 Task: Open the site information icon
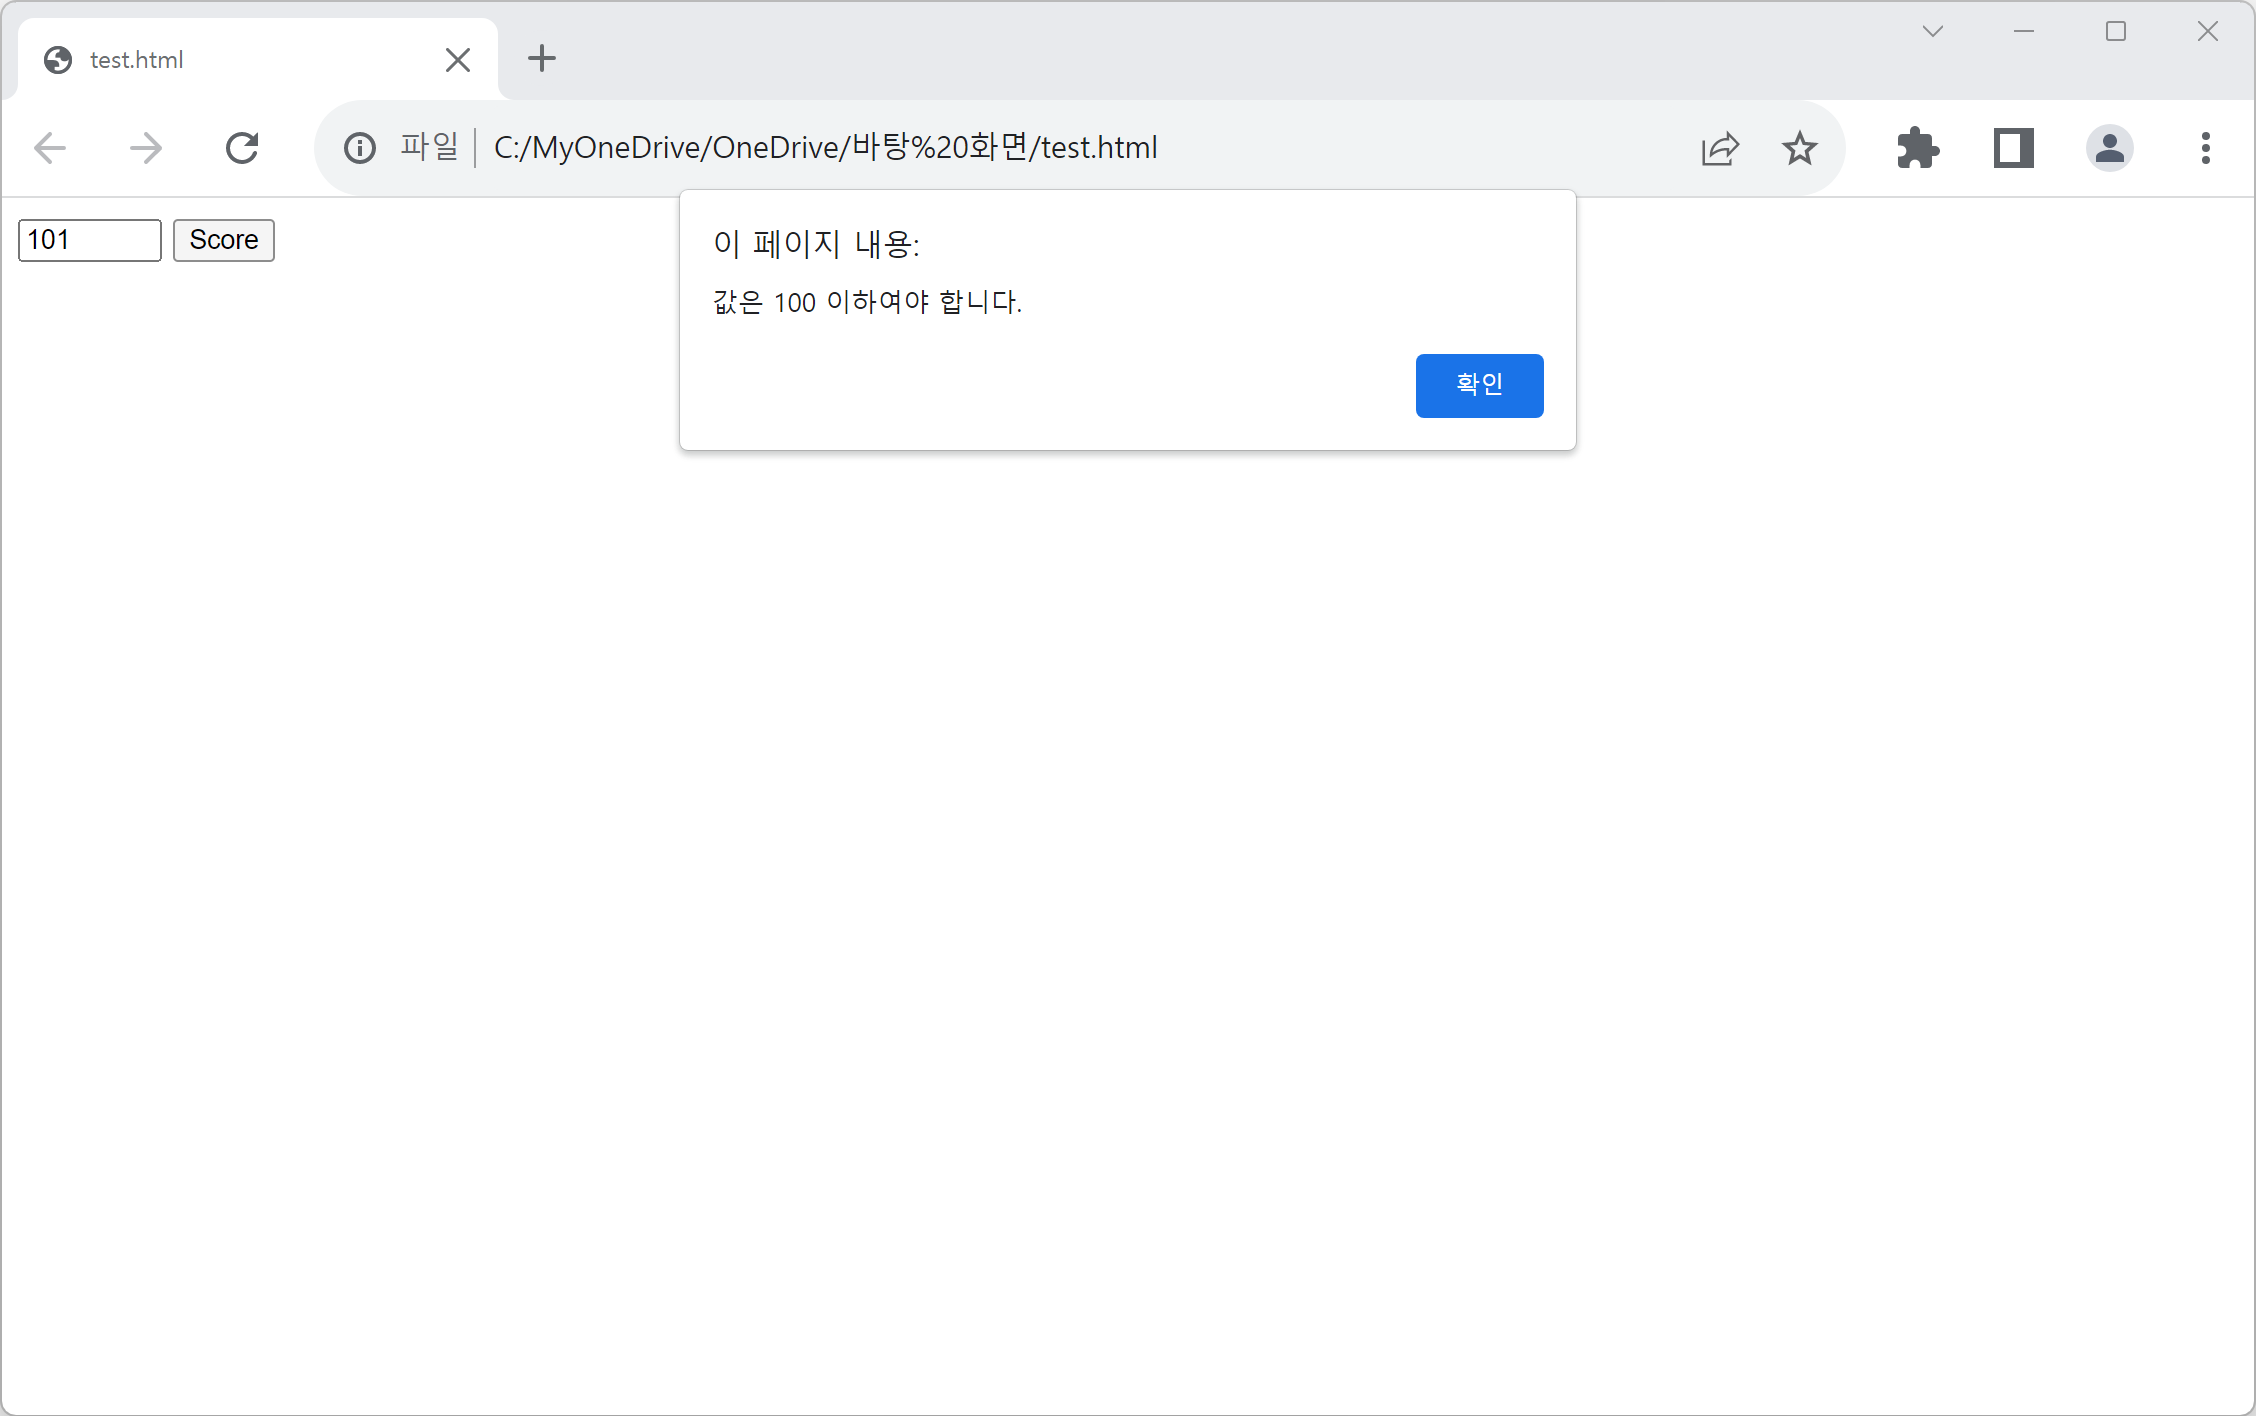(x=360, y=148)
